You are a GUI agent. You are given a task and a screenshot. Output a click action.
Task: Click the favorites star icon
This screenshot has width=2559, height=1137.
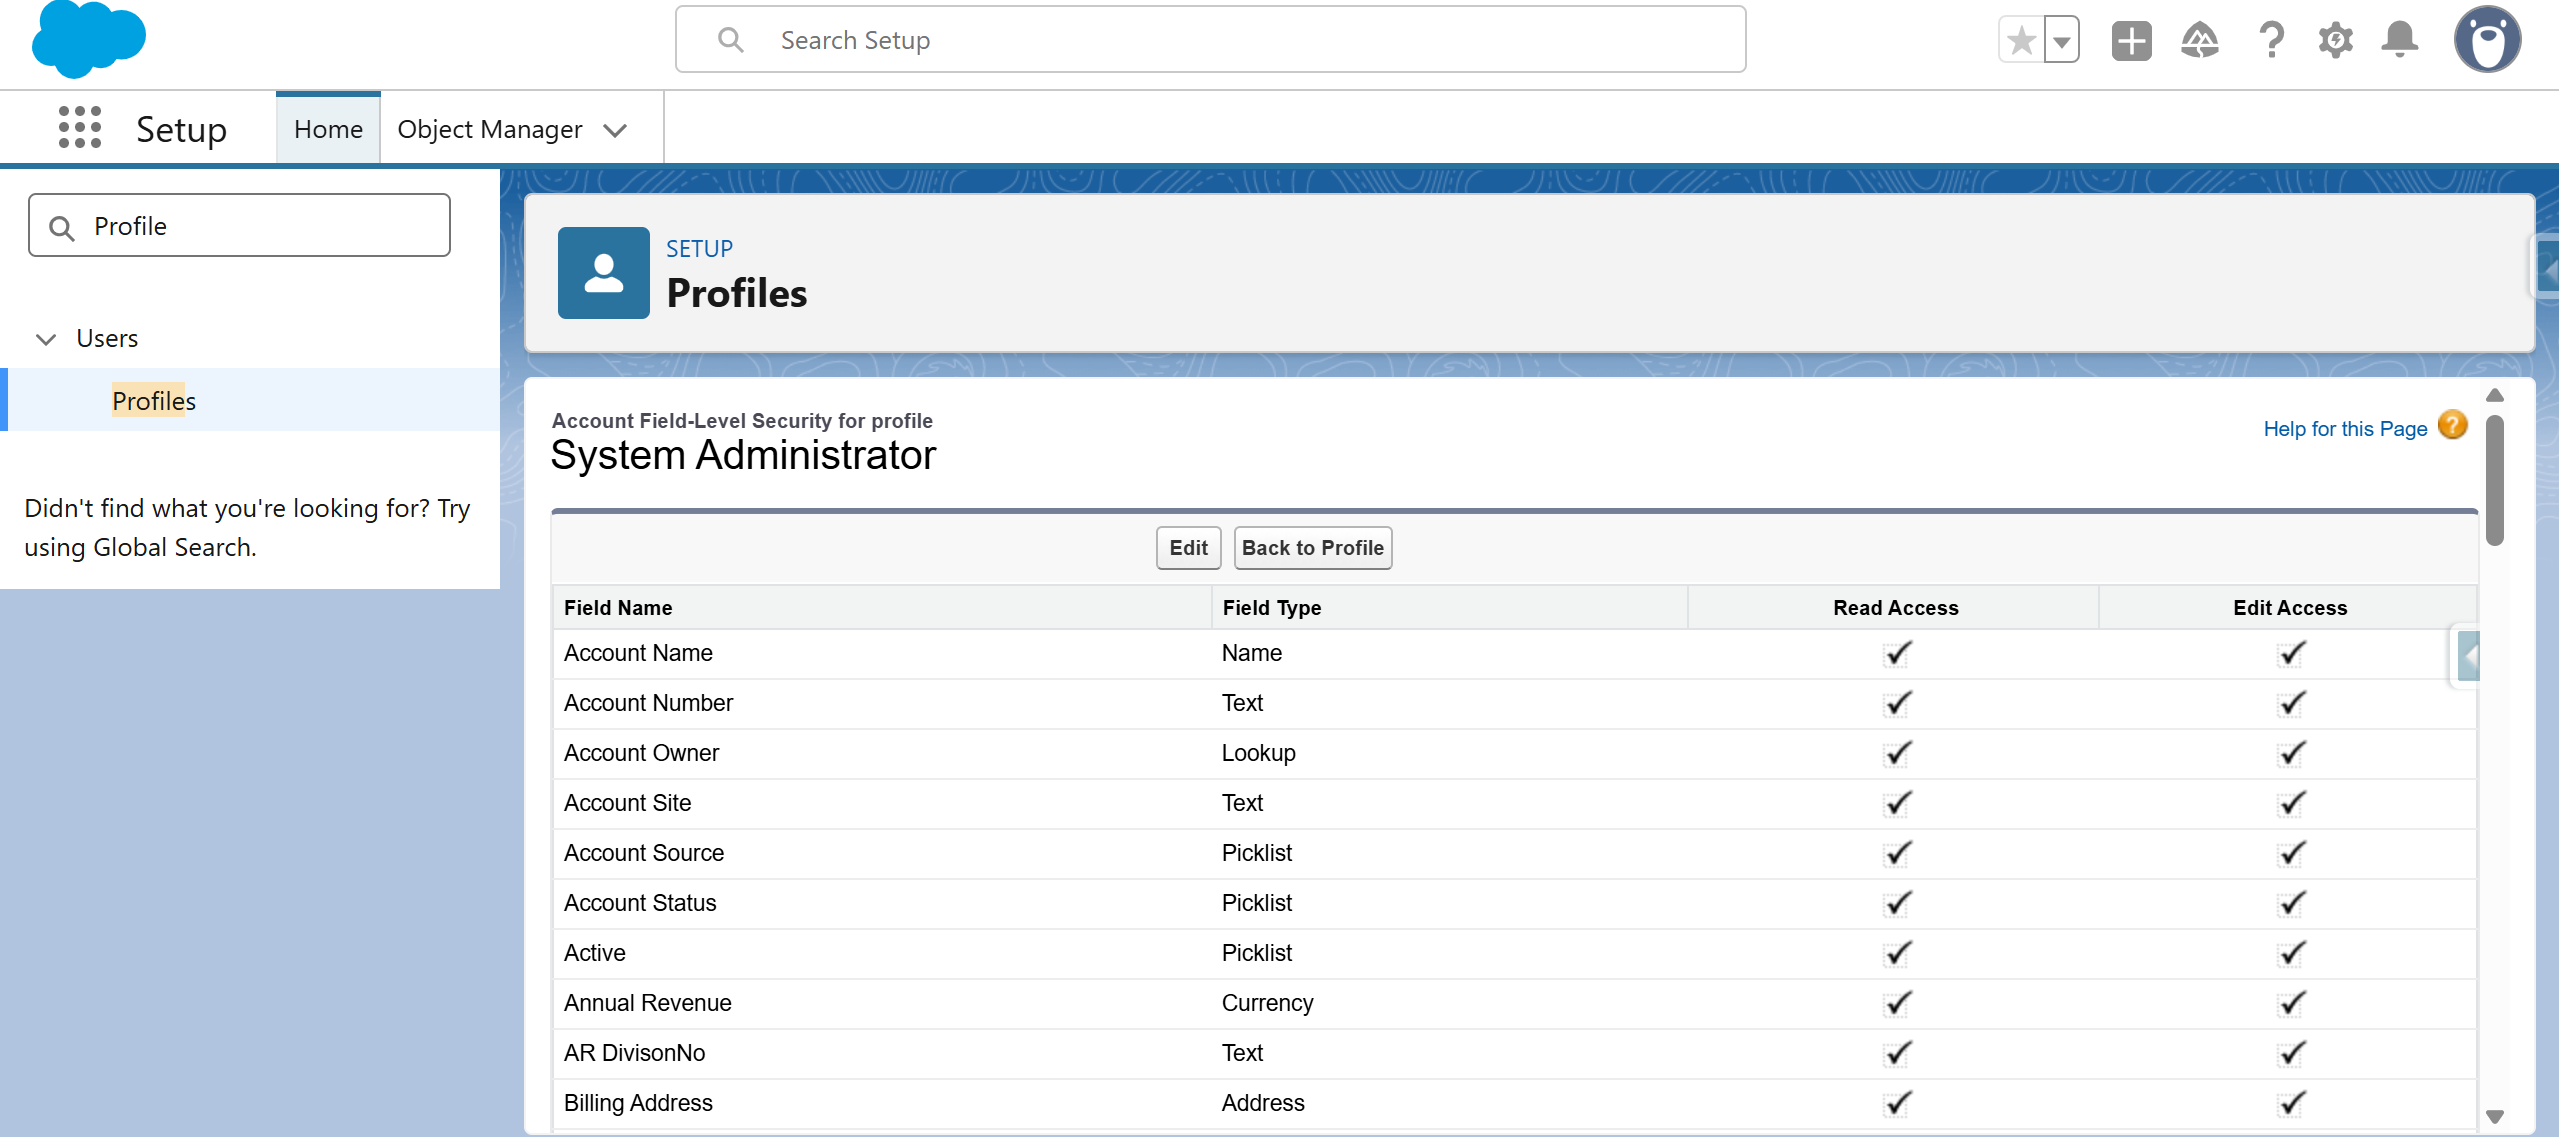2021,41
